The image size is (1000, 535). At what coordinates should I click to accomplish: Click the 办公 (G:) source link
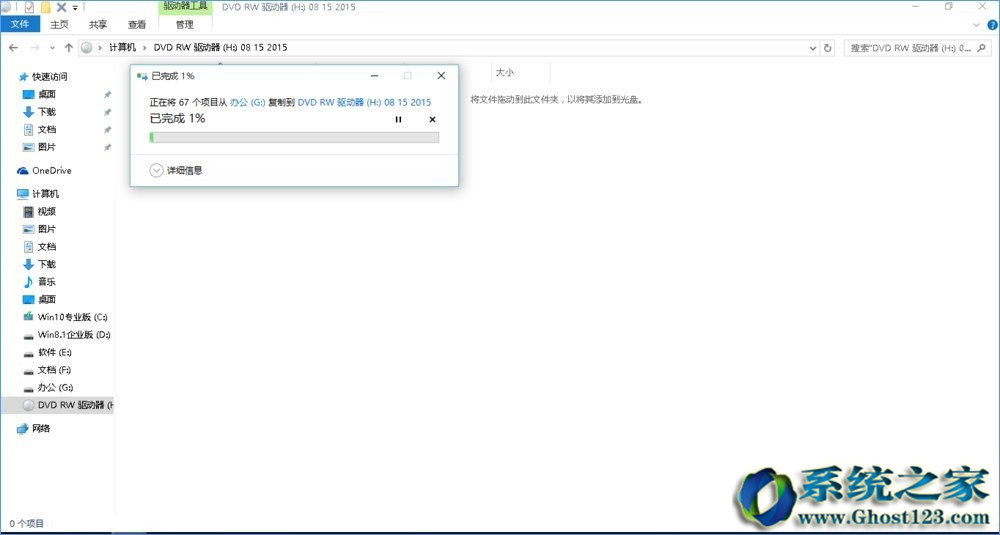click(x=247, y=102)
